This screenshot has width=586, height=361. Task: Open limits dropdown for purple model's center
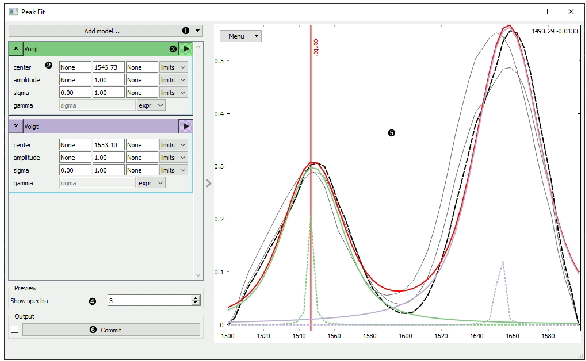[x=173, y=145]
